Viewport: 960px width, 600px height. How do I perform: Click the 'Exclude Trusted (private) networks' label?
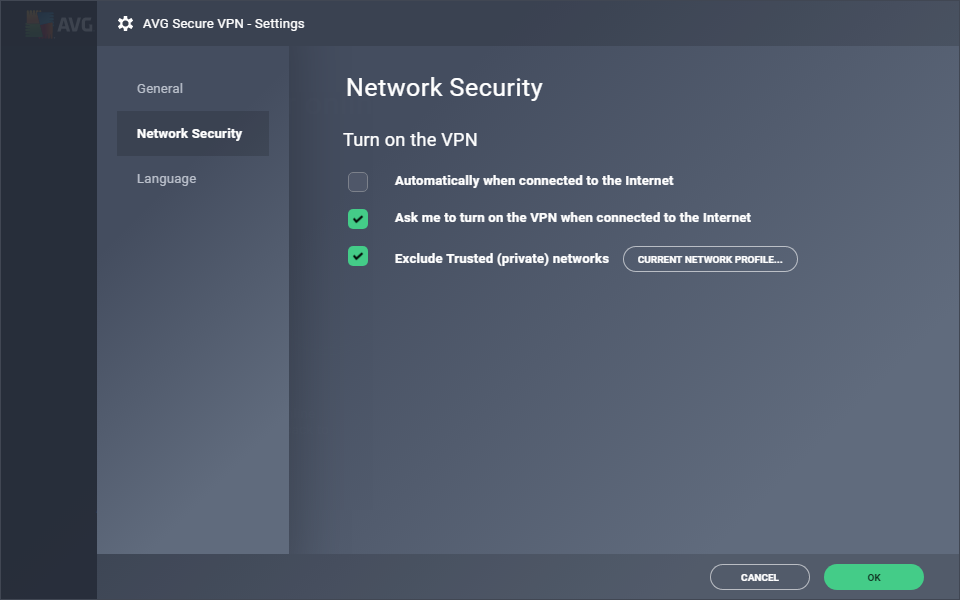pyautogui.click(x=501, y=258)
